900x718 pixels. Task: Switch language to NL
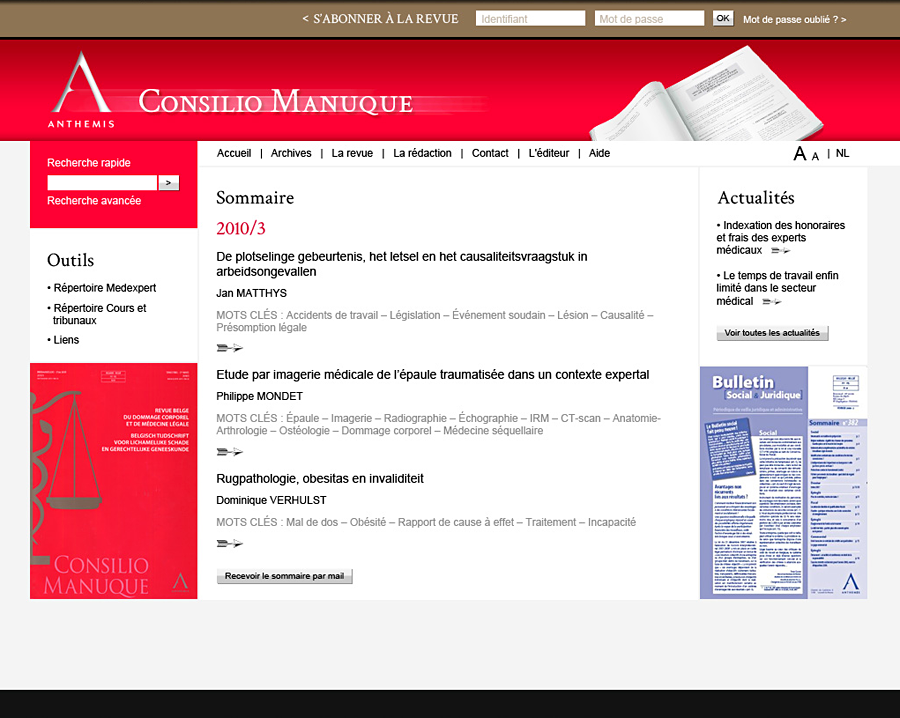point(842,153)
